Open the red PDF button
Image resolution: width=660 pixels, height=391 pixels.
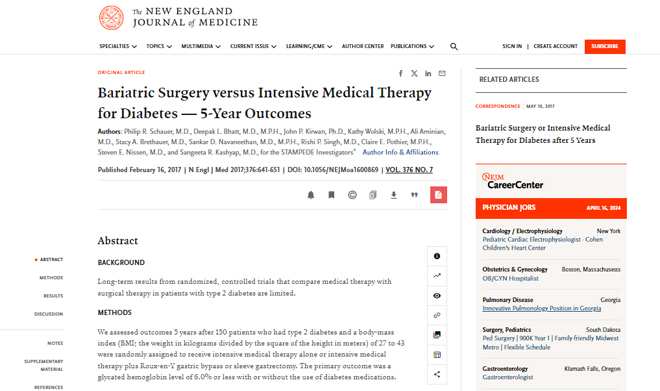(438, 195)
